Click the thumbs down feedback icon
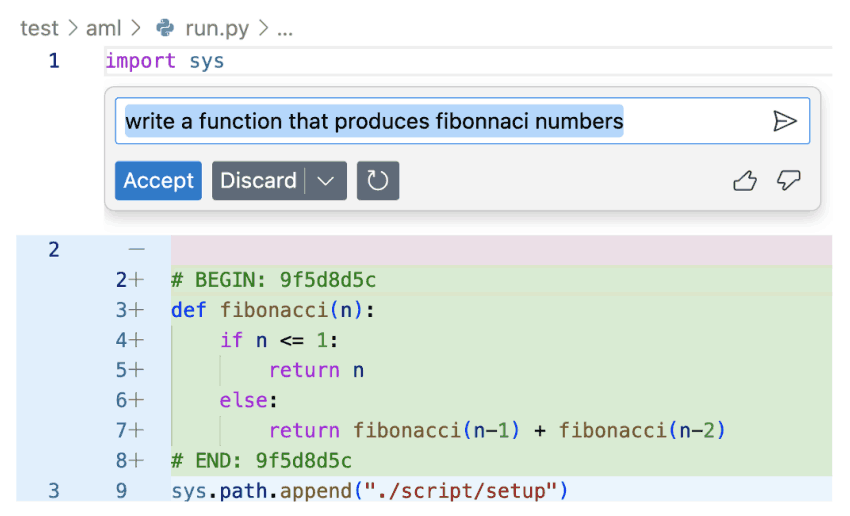This screenshot has width=850, height=516. click(x=788, y=180)
